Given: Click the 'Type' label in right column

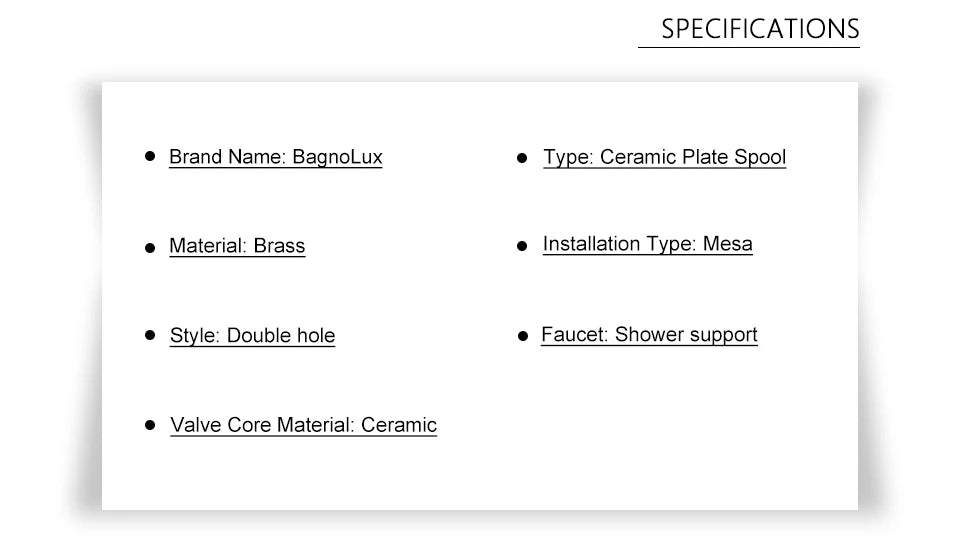Looking at the screenshot, I should (x=566, y=157).
